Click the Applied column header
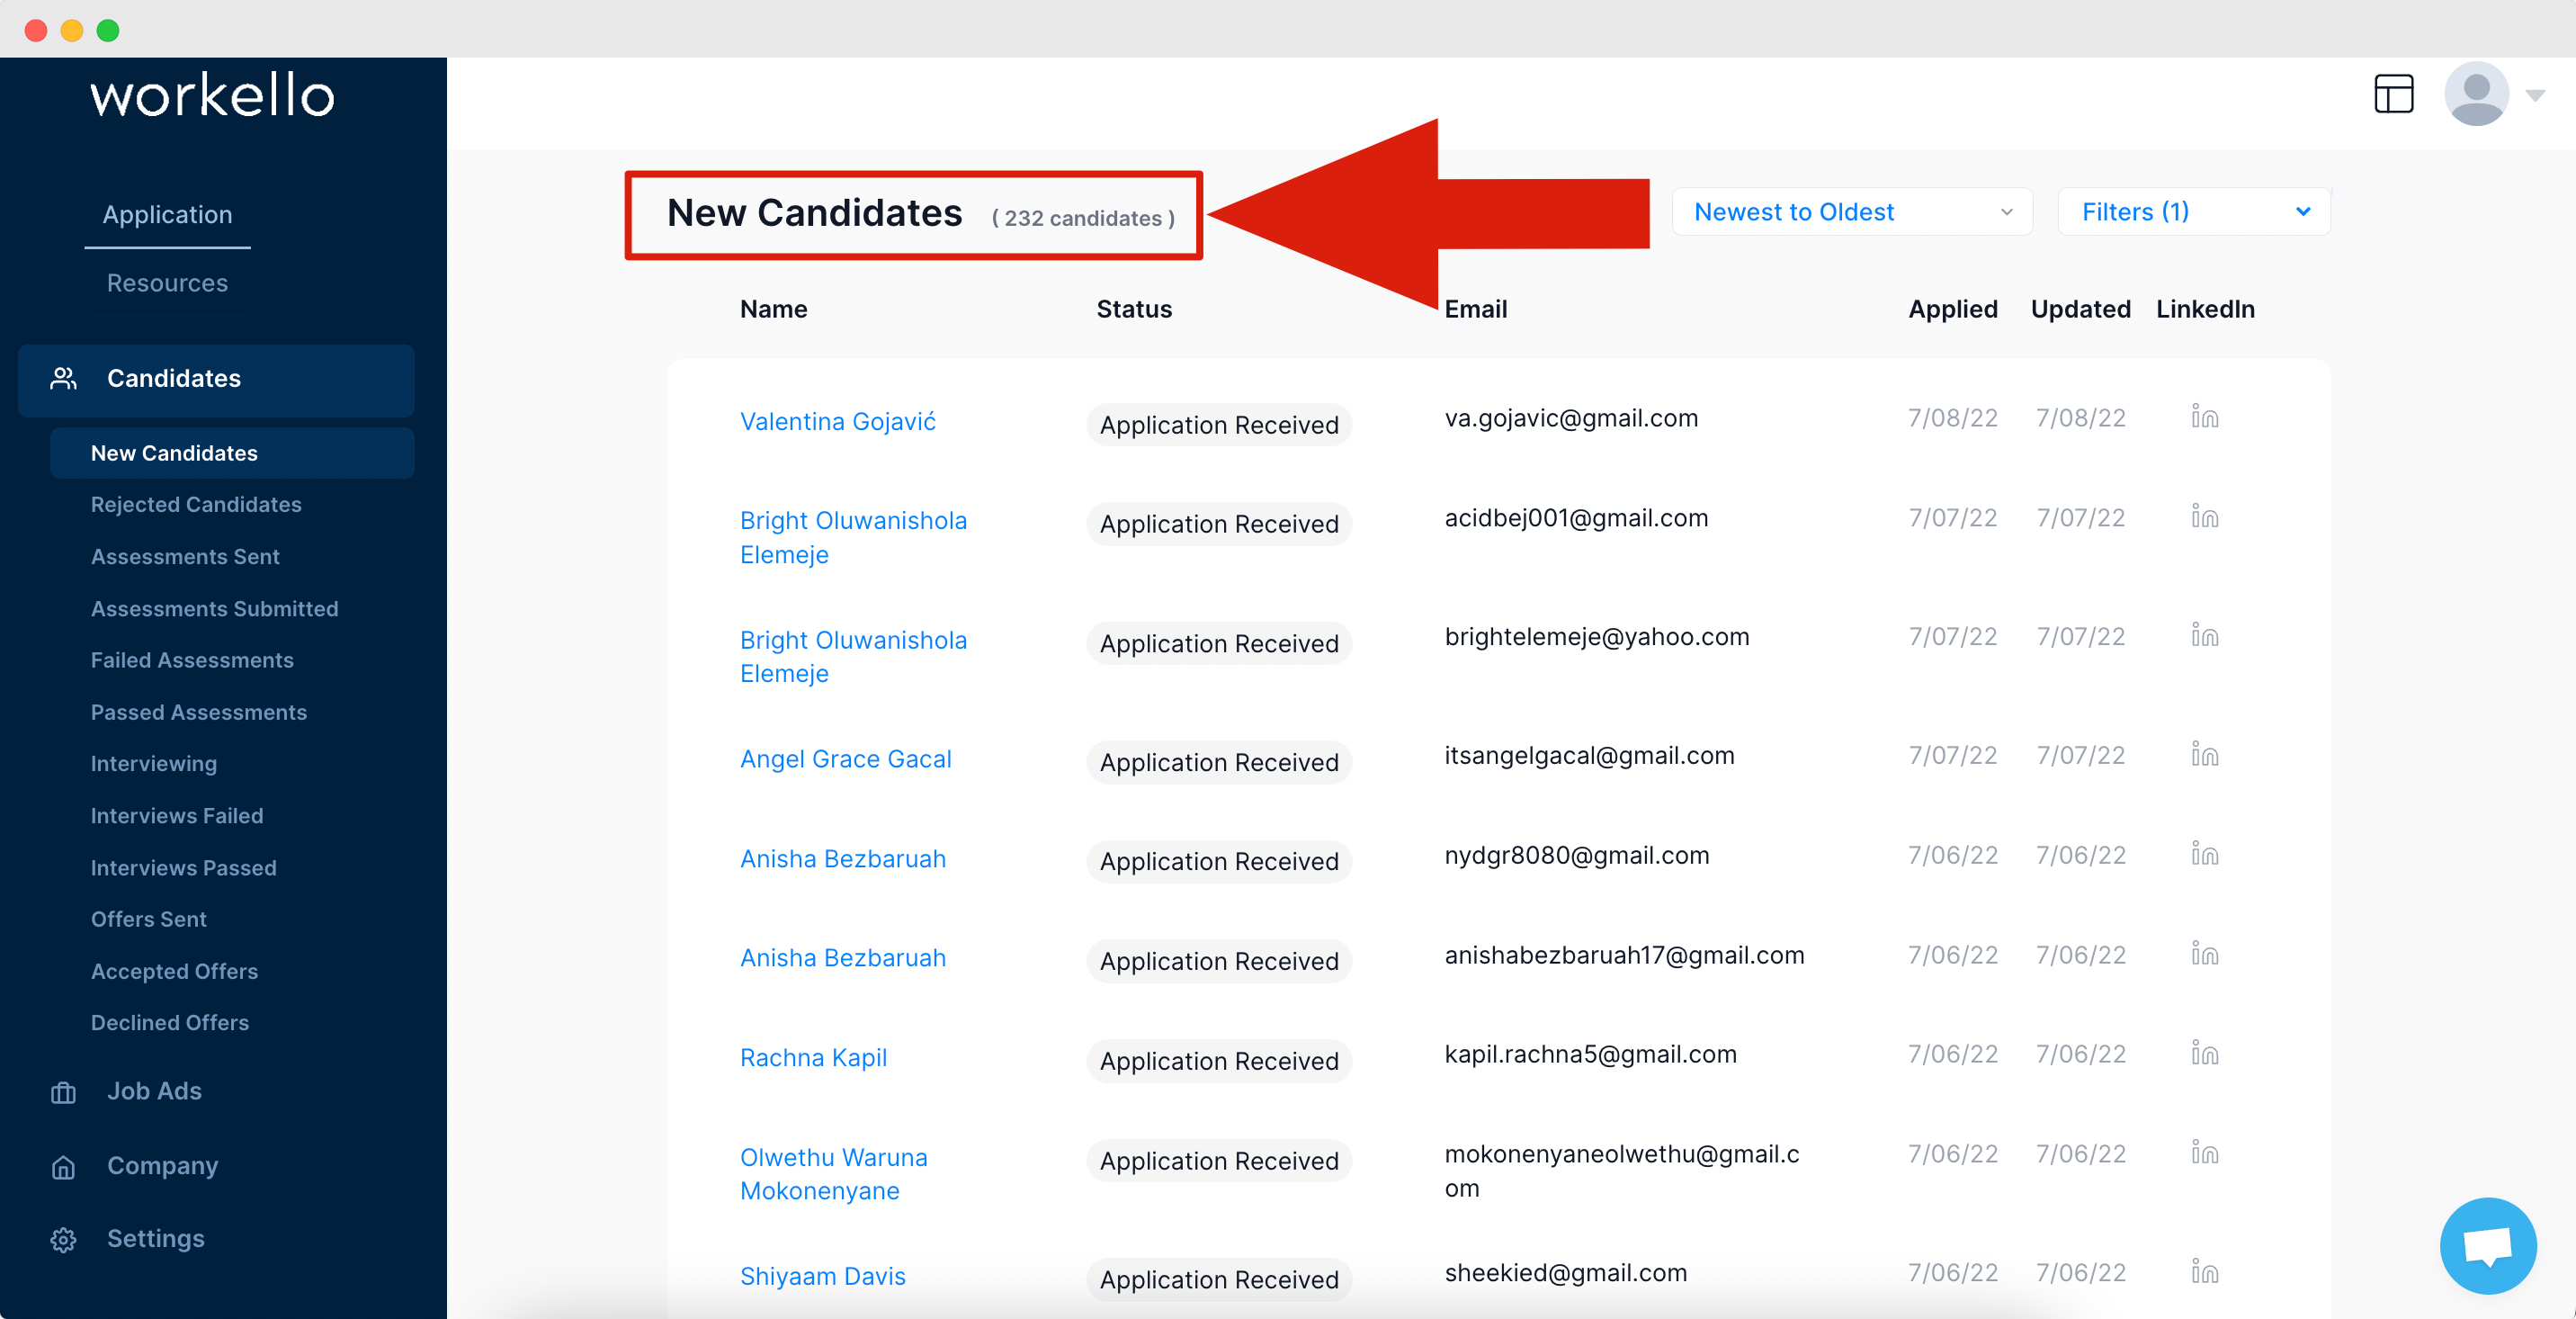Image resolution: width=2576 pixels, height=1319 pixels. coord(1952,309)
